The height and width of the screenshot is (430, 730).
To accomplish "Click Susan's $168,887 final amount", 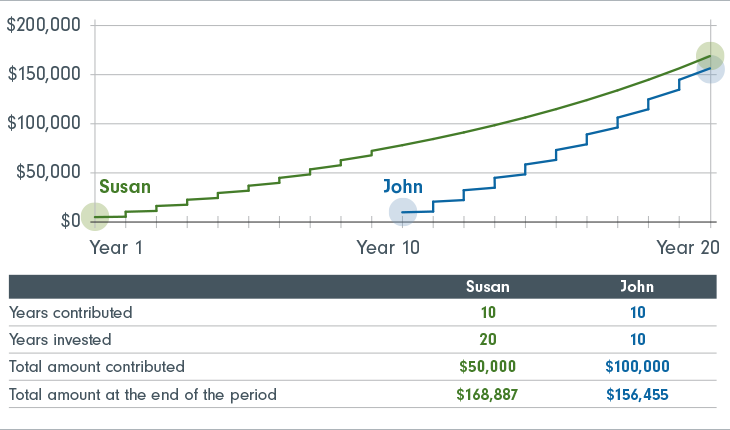I will tap(488, 395).
